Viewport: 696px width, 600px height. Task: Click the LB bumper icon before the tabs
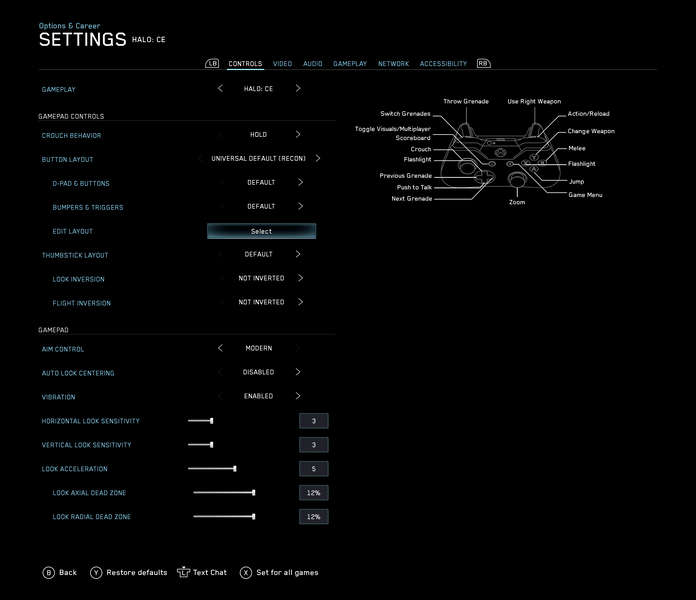pyautogui.click(x=212, y=63)
